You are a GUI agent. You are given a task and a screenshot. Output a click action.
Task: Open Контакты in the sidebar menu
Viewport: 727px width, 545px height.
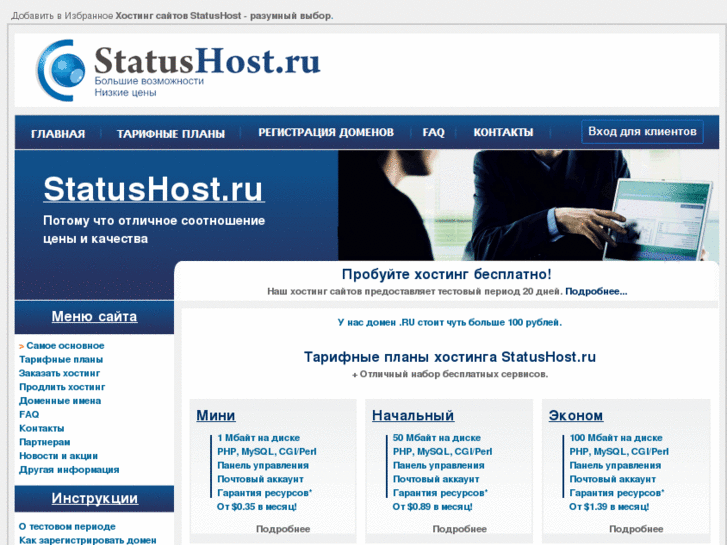pos(41,429)
